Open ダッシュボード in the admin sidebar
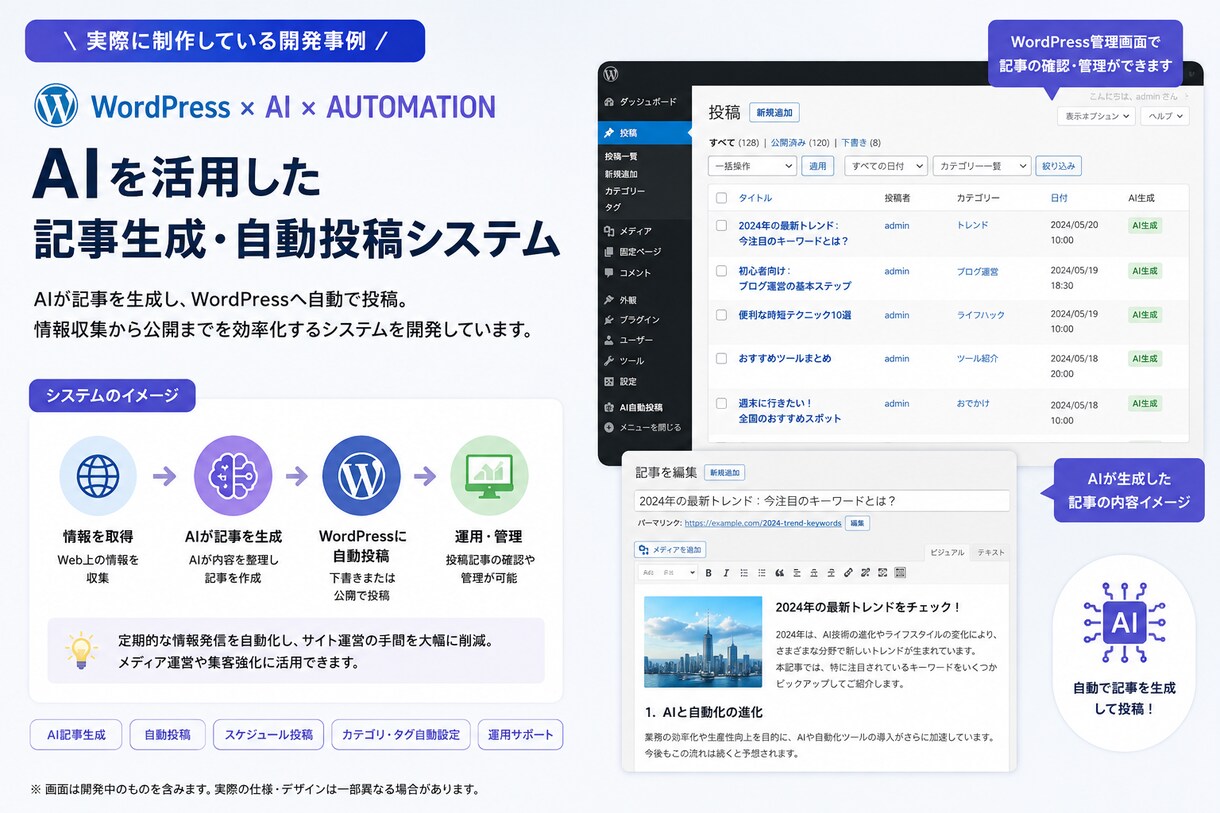Viewport: 1220px width, 813px height. tap(640, 102)
